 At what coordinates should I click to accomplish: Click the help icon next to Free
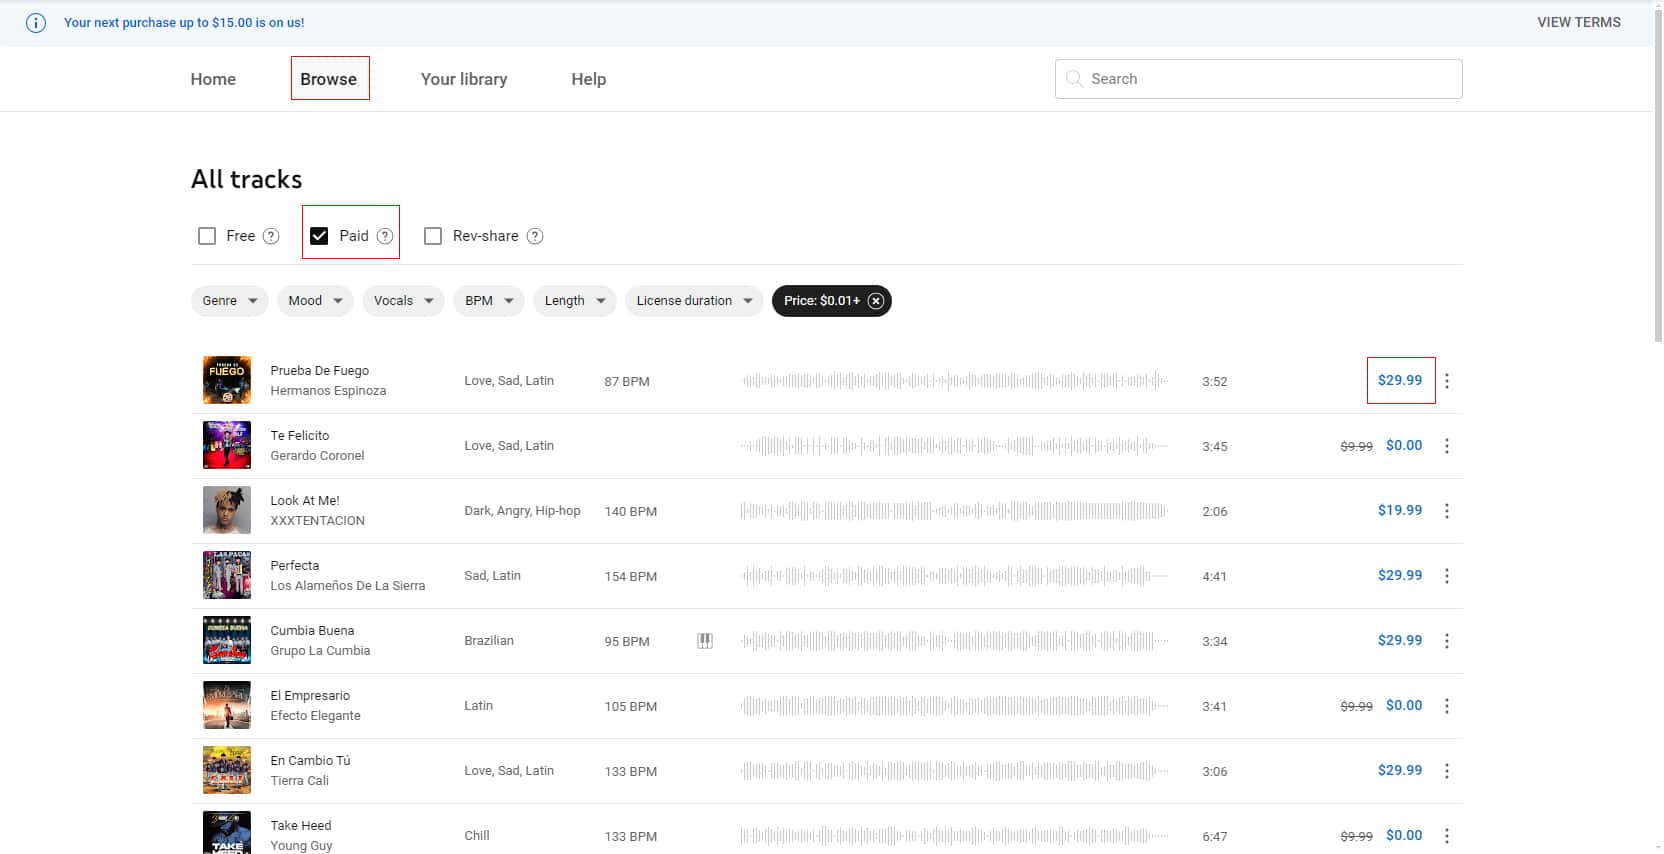[271, 236]
